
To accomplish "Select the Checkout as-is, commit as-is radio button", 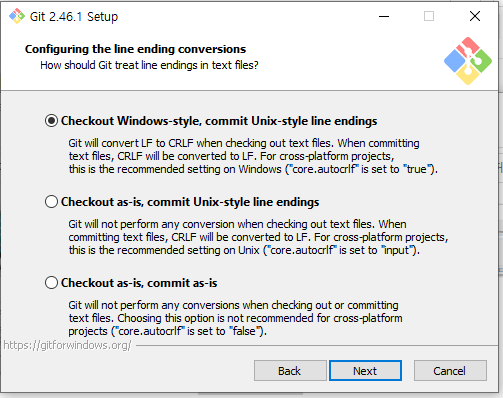I will pyautogui.click(x=51, y=283).
